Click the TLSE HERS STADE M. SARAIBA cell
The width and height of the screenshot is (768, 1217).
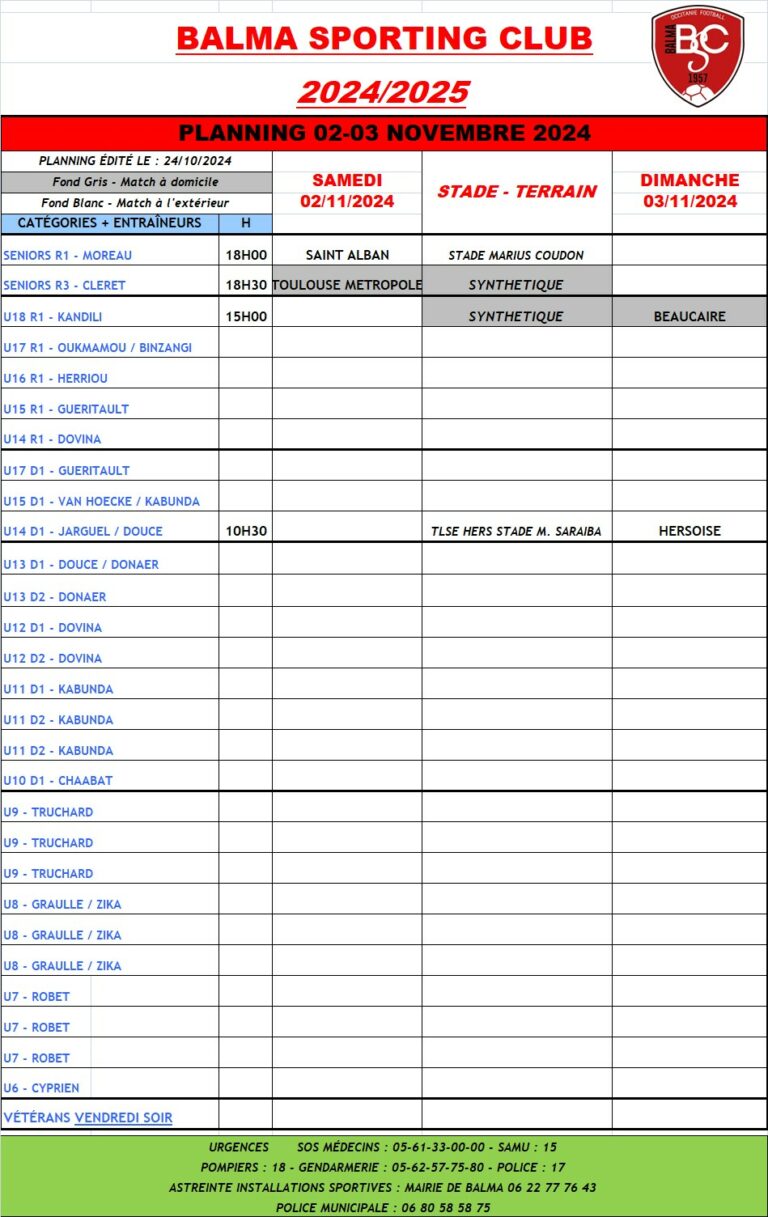(516, 531)
